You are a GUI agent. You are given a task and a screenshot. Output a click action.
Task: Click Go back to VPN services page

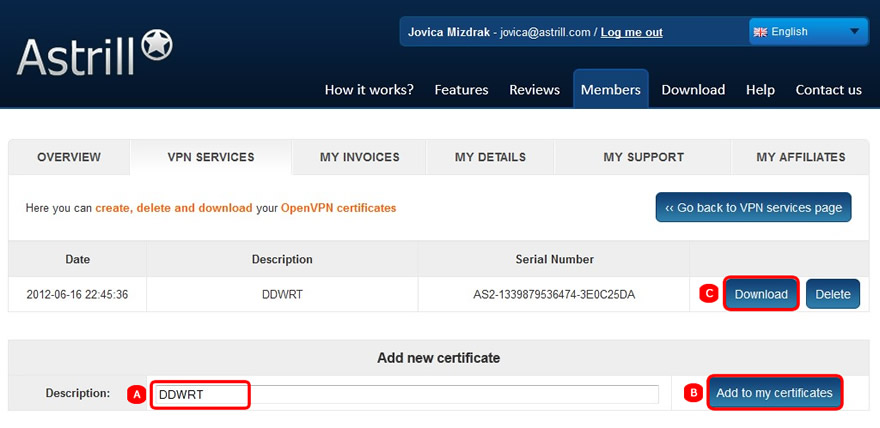(x=753, y=208)
